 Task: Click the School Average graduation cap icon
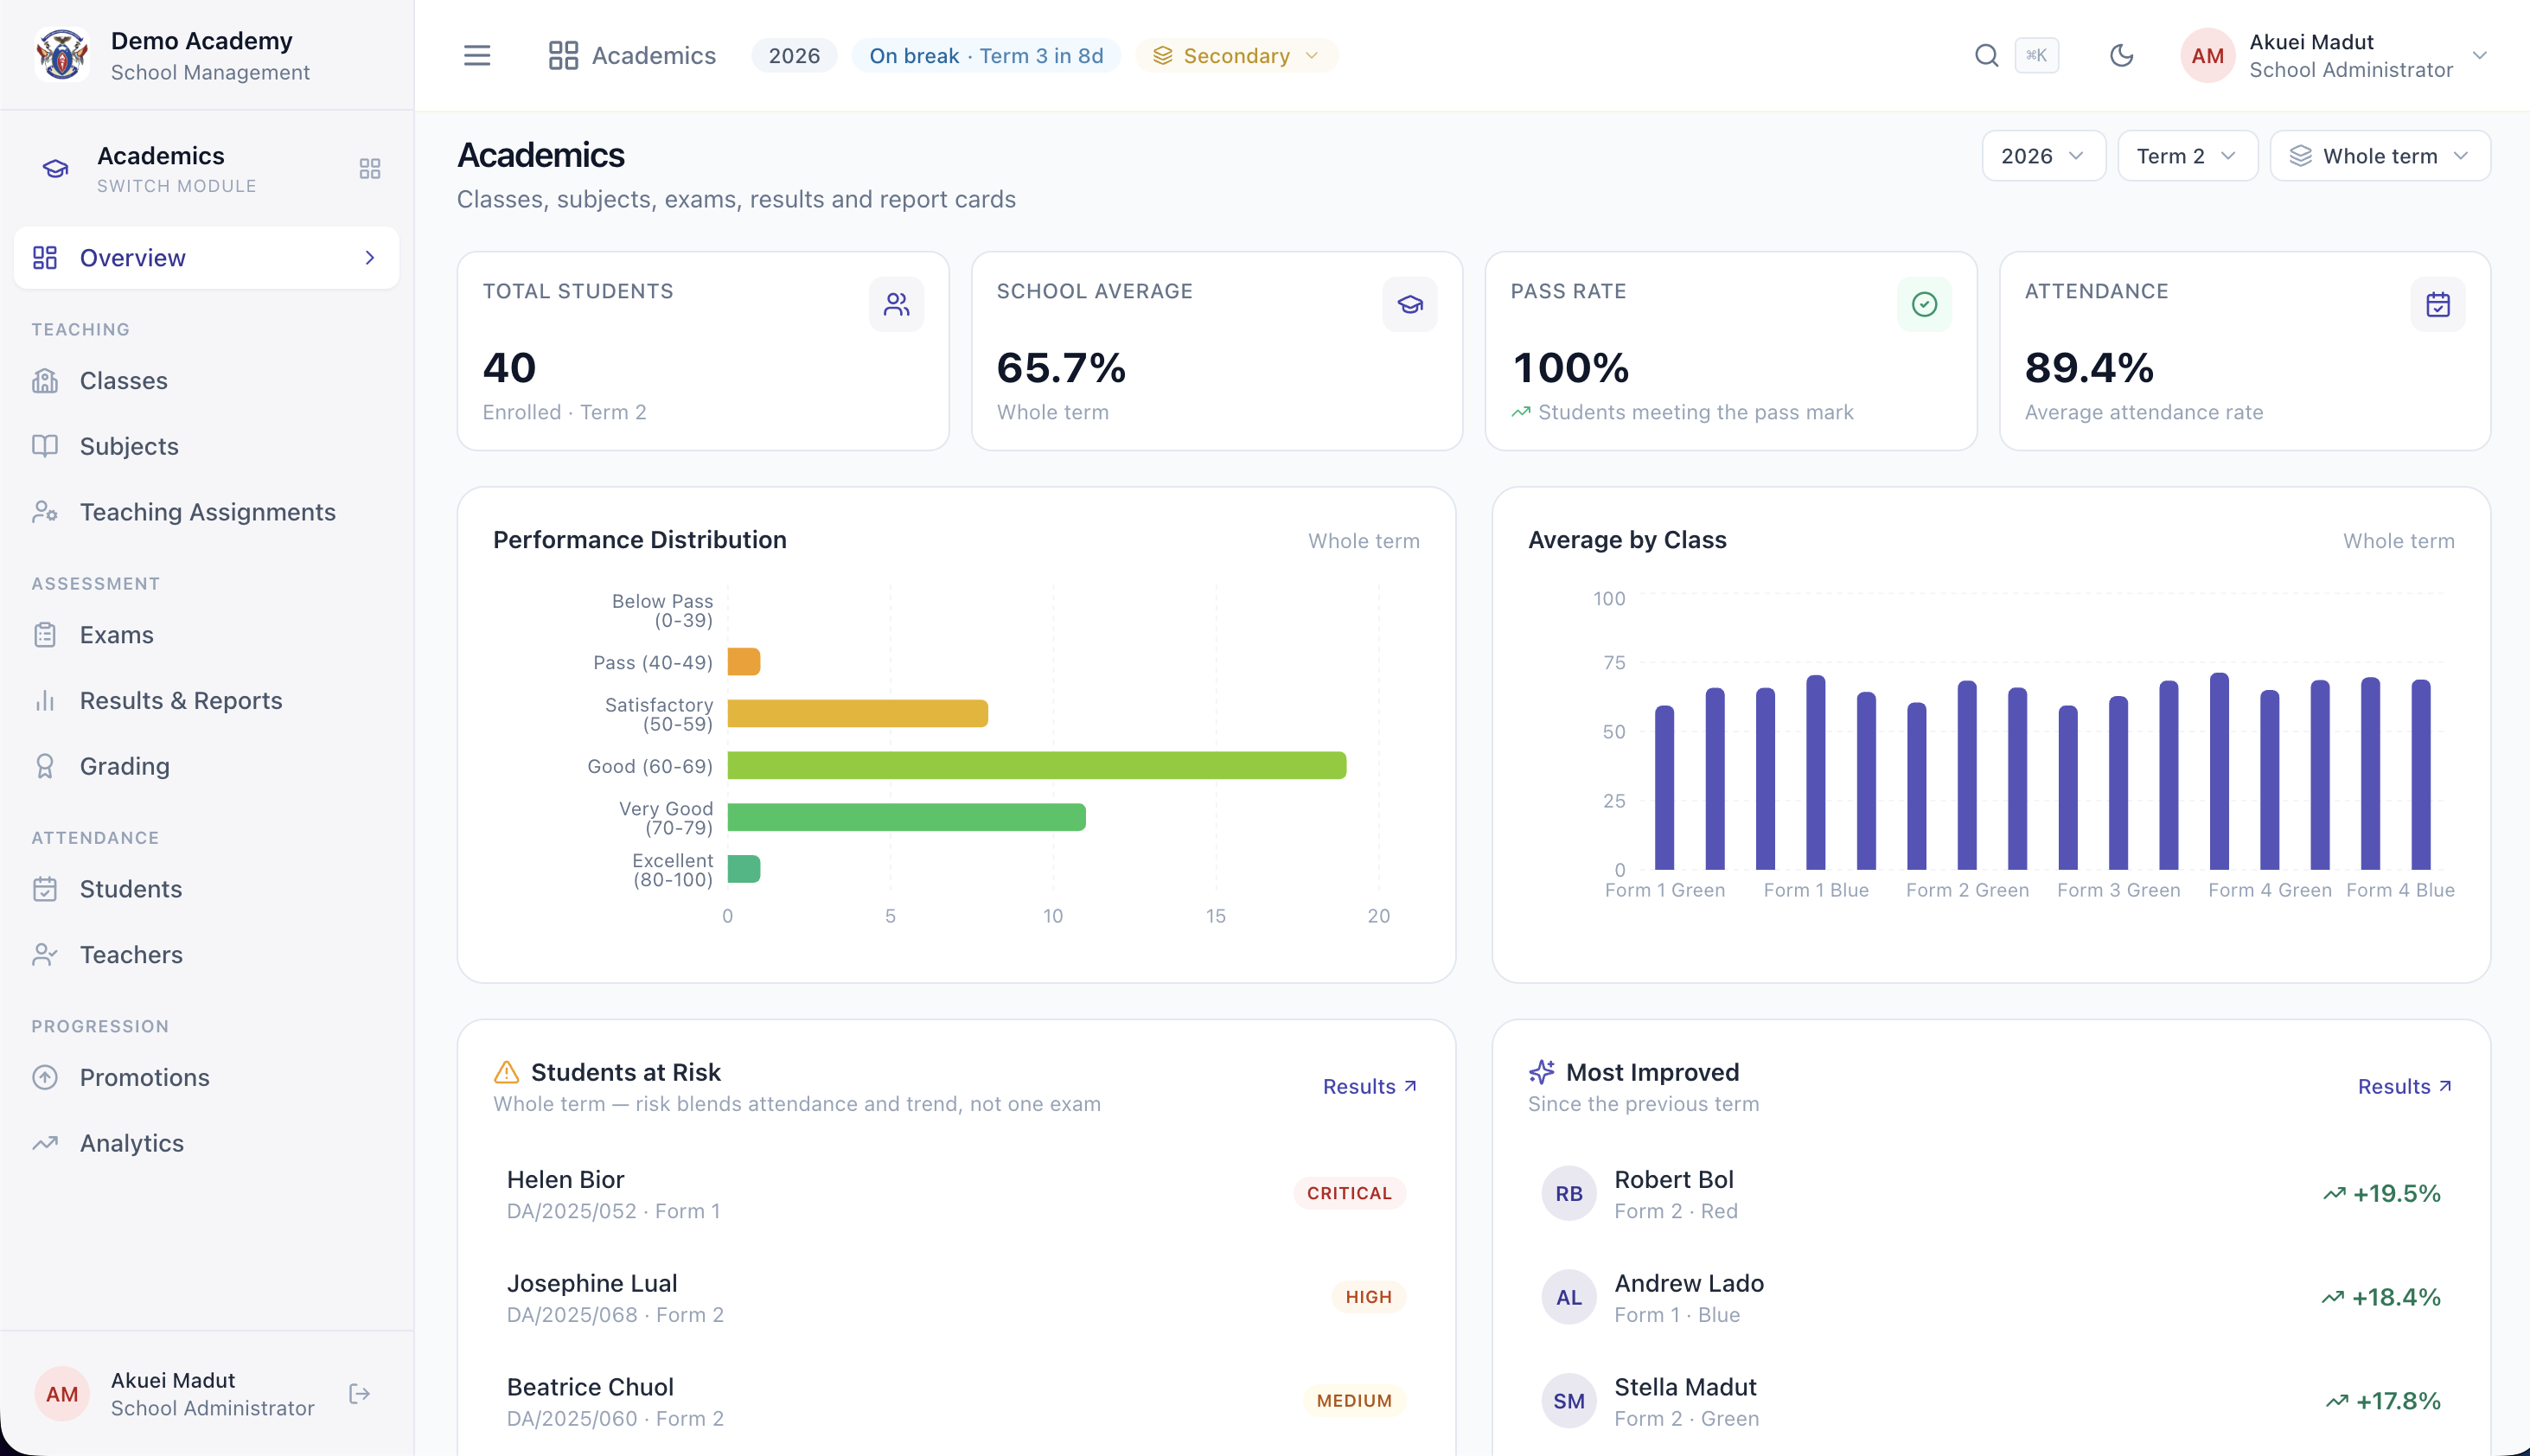click(x=1410, y=304)
